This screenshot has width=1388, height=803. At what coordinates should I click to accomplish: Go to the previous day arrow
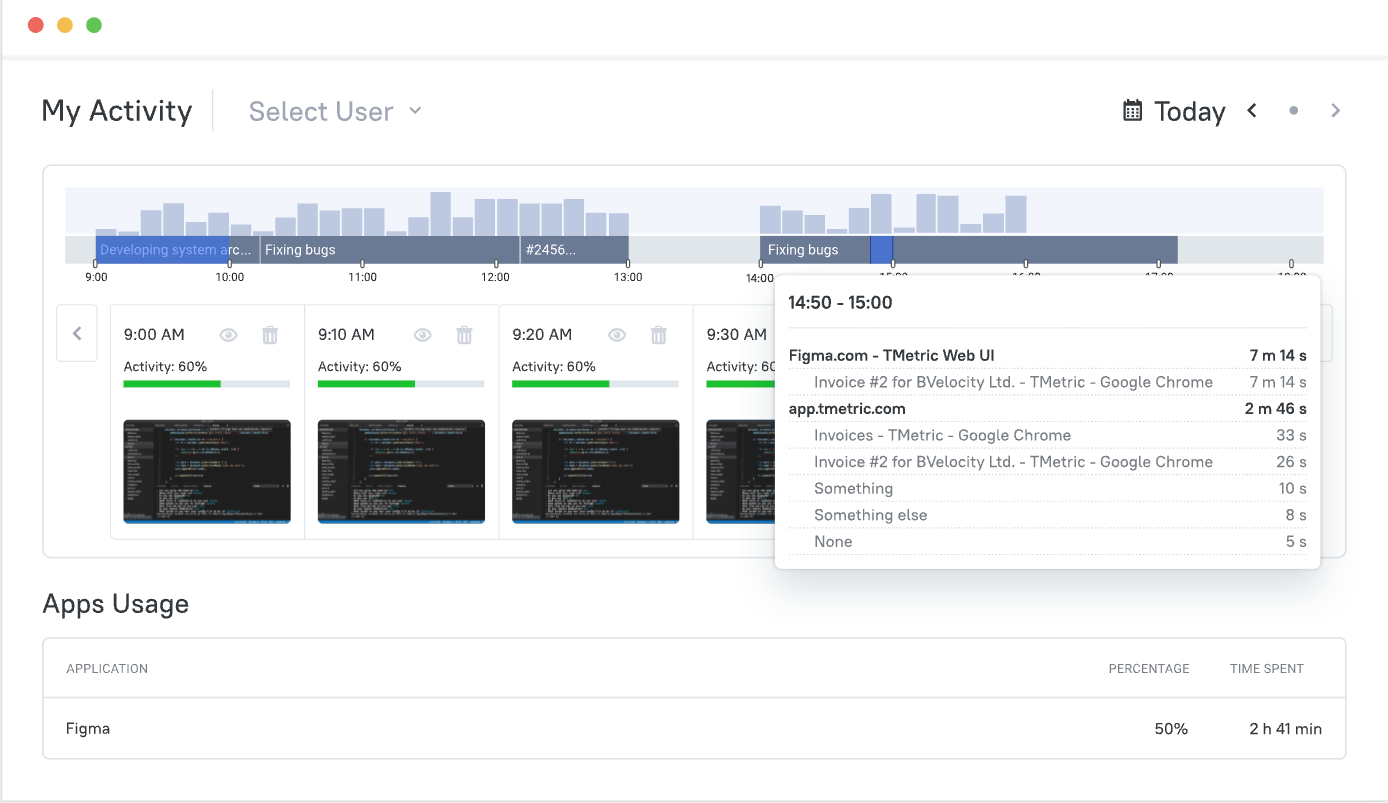pos(1251,111)
